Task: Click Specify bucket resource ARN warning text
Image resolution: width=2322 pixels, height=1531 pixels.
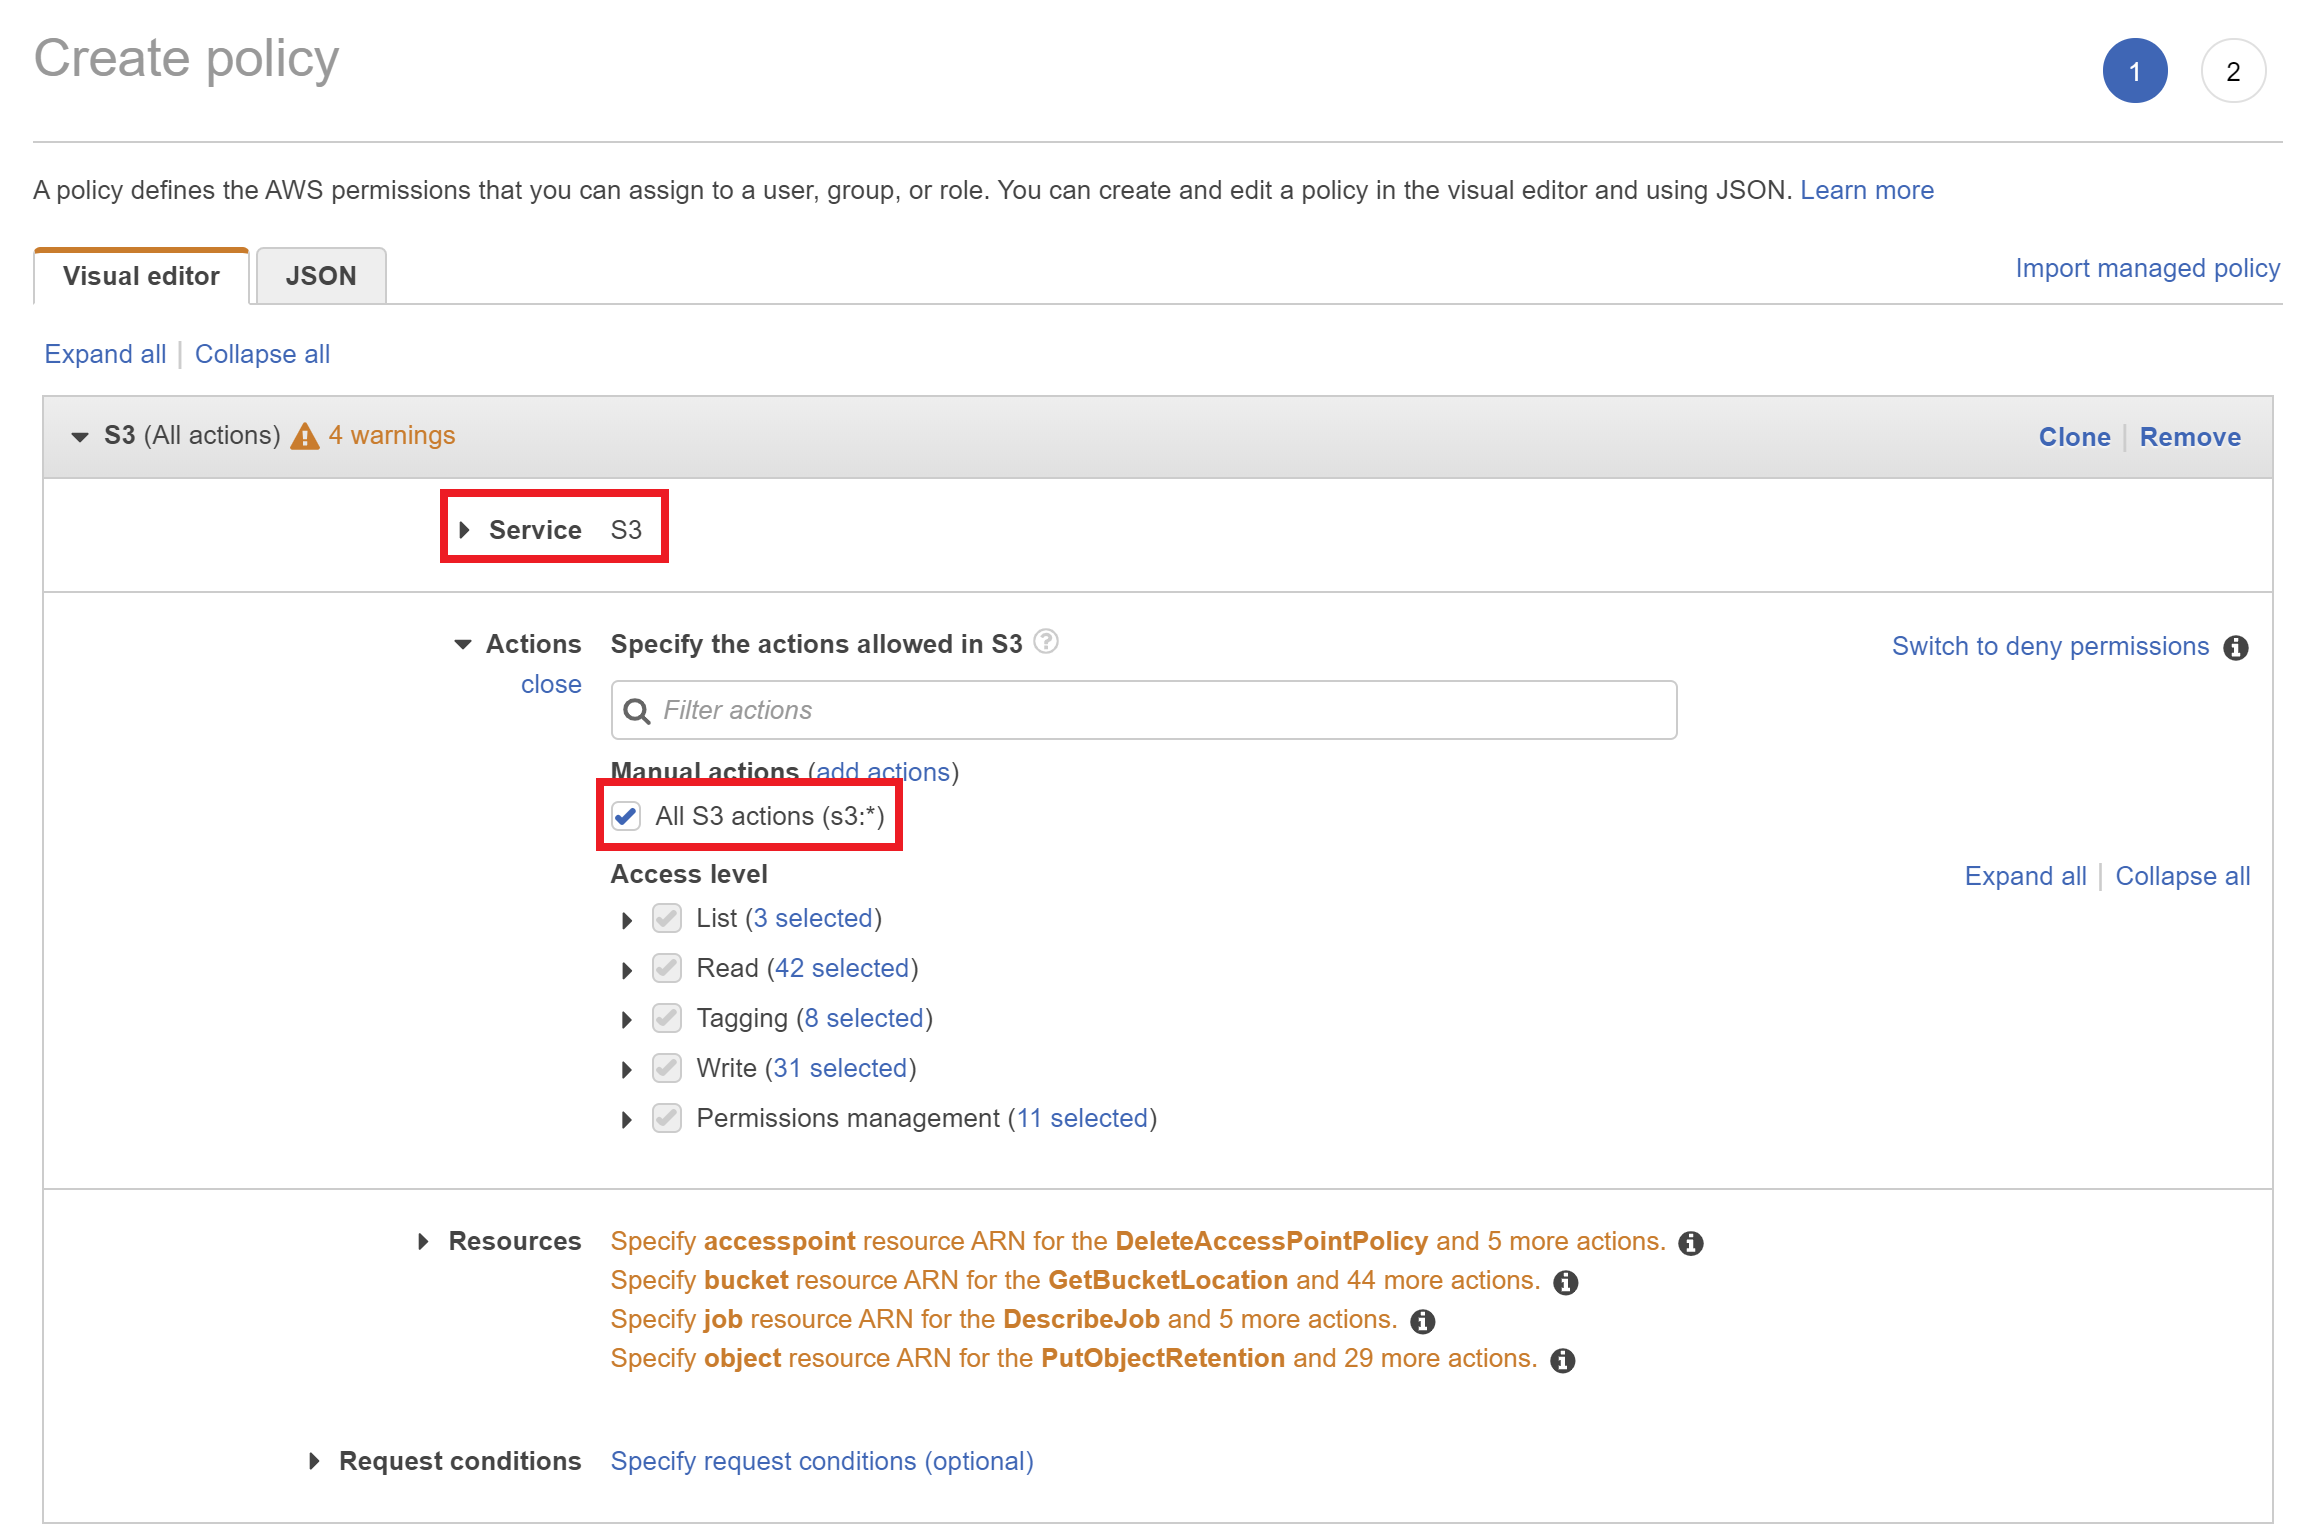Action: pyautogui.click(x=1075, y=1280)
